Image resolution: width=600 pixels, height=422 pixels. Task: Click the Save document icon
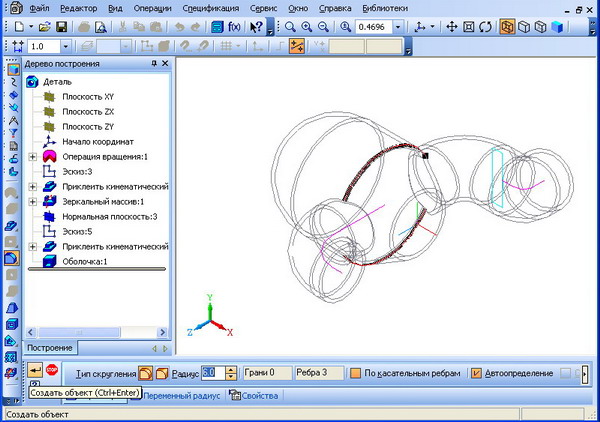pos(62,26)
